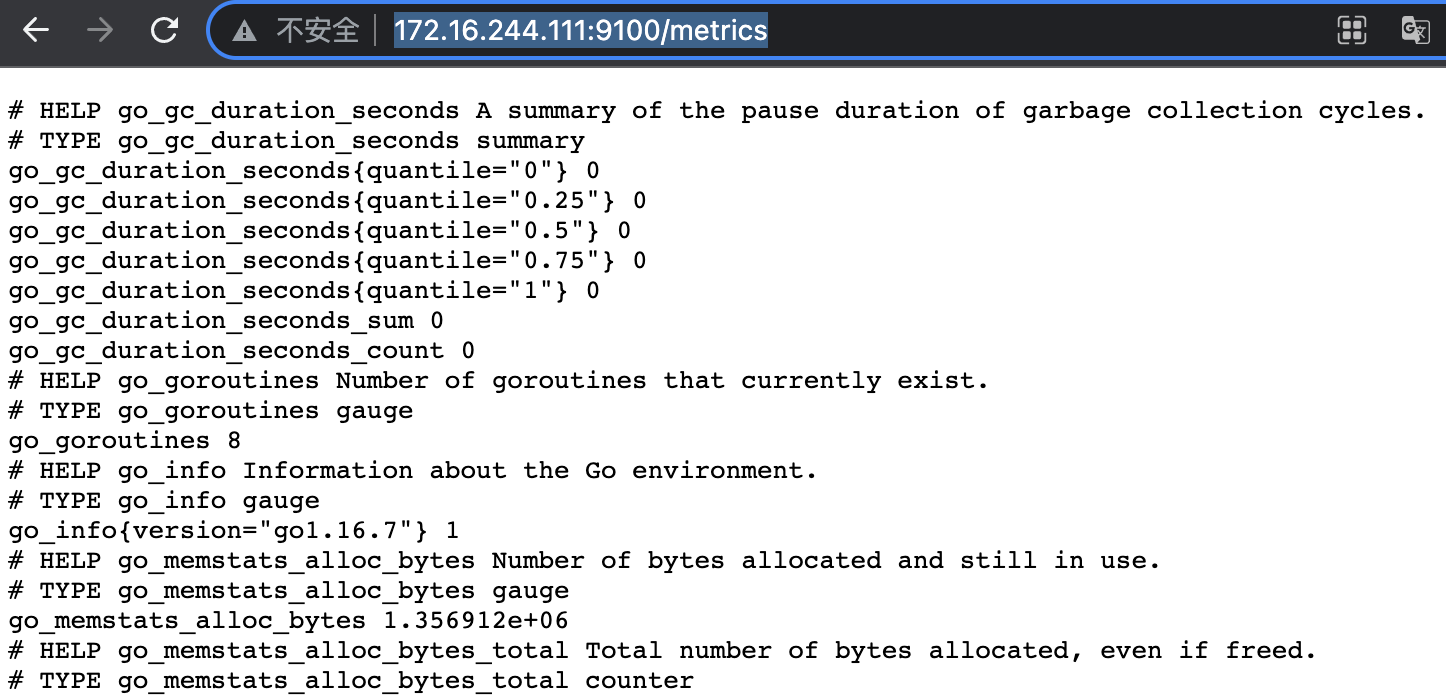Click the quantile="0" metric line
The height and width of the screenshot is (696, 1446).
304,171
